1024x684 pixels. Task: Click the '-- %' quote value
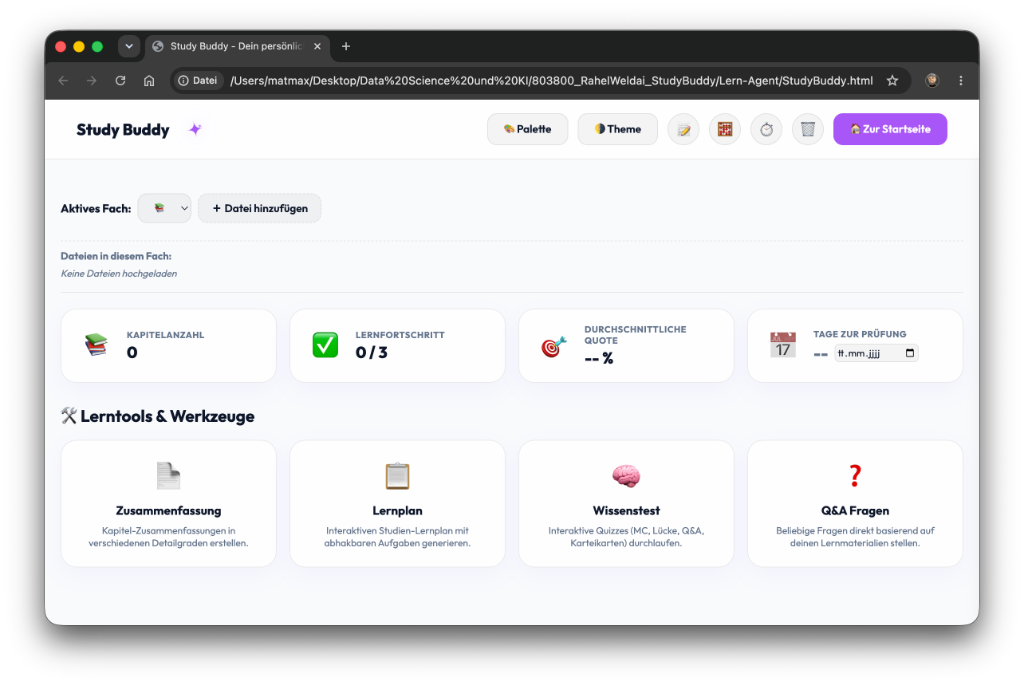coord(598,358)
